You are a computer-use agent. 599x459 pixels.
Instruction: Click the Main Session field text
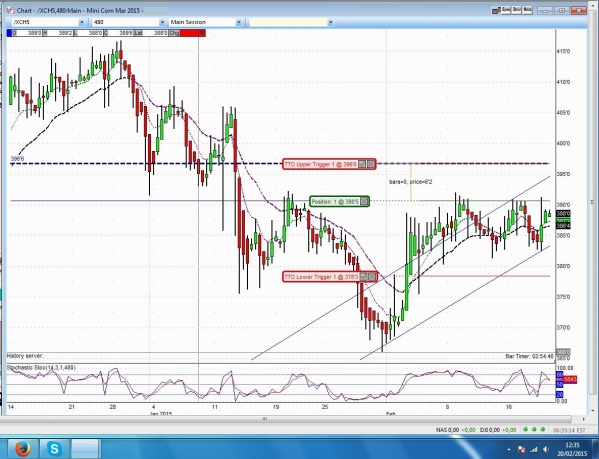tap(188, 23)
